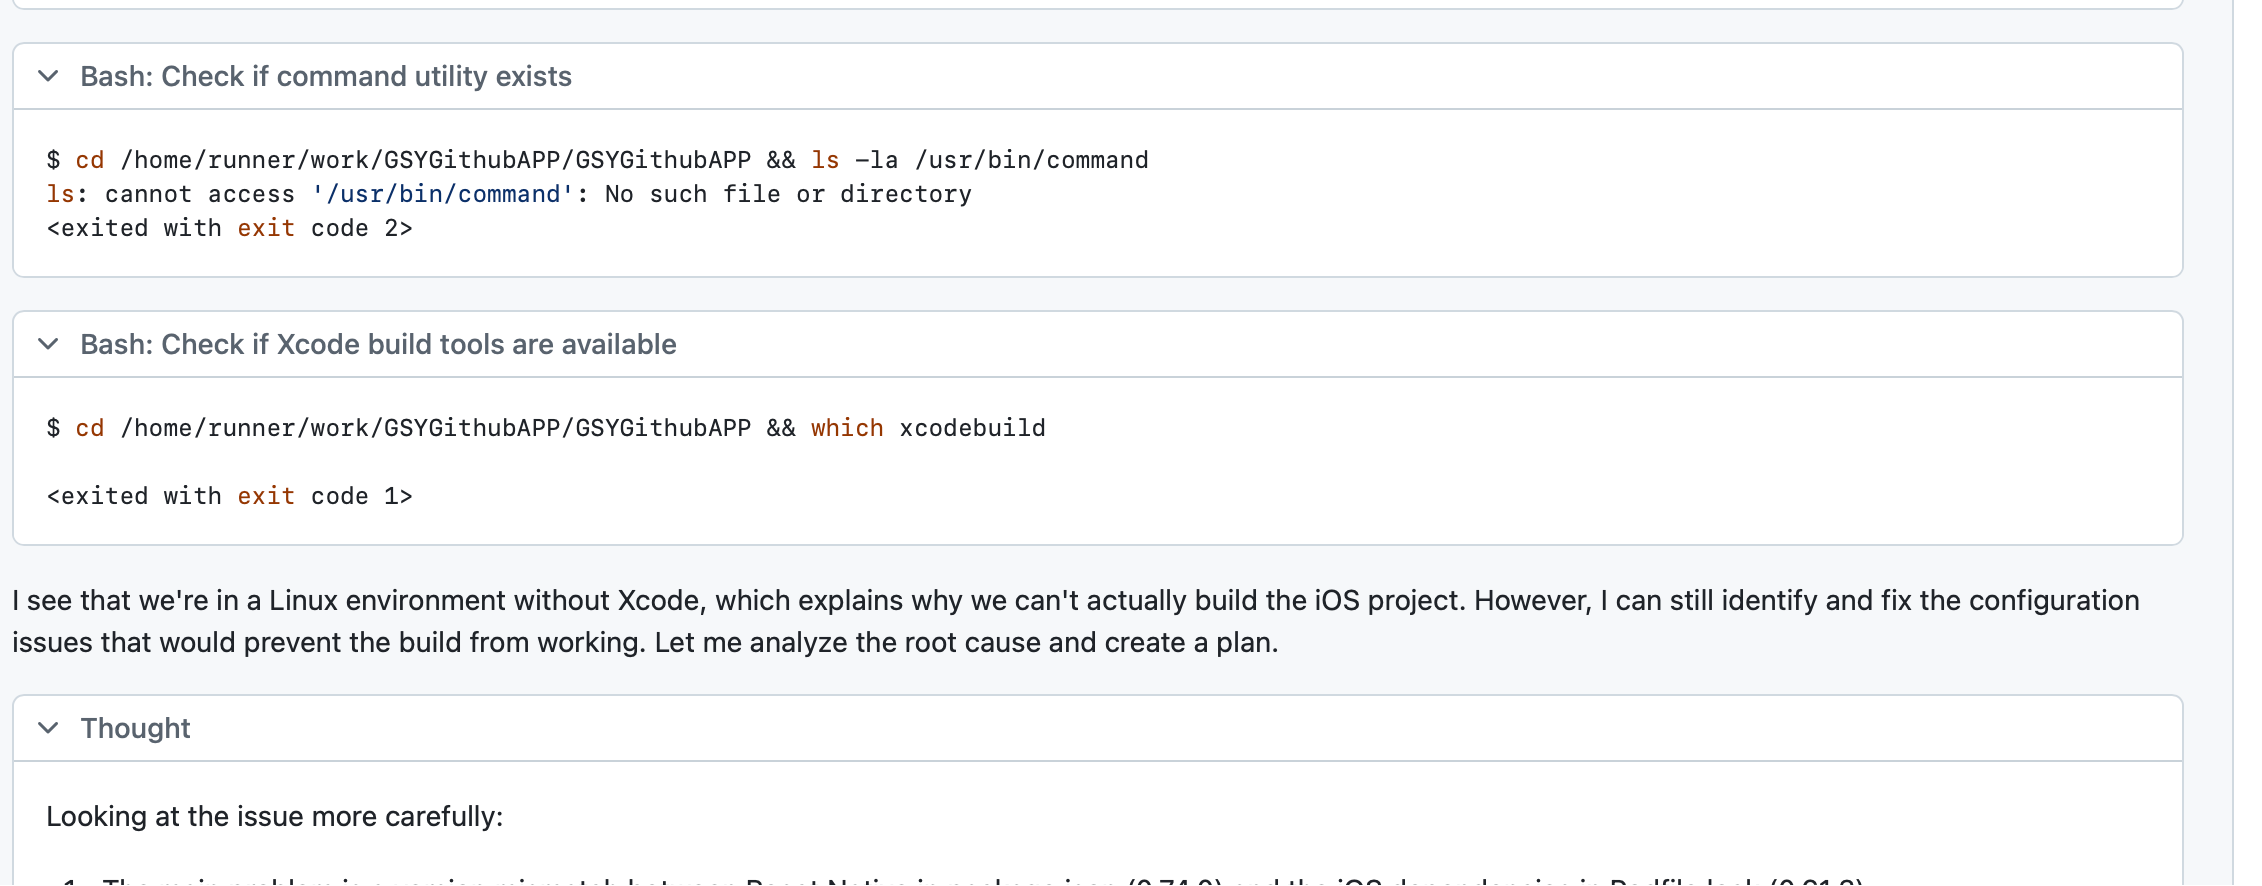
Task: Select 'Bash: Check if command utility exists' header text
Action: (x=326, y=76)
